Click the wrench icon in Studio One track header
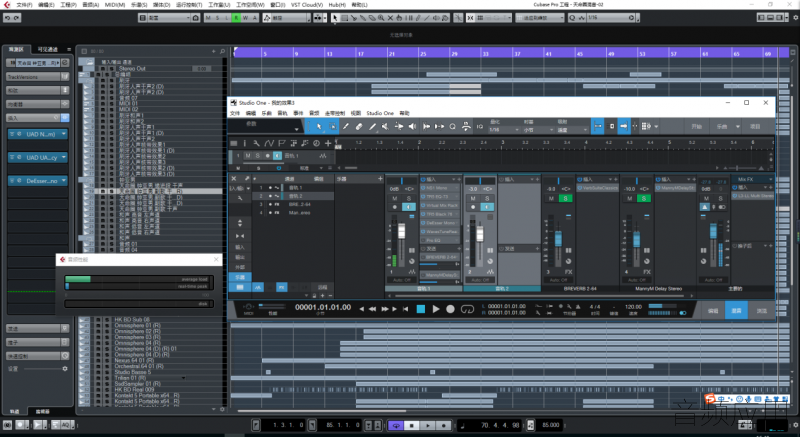This screenshot has height=437, width=800. coord(256,143)
